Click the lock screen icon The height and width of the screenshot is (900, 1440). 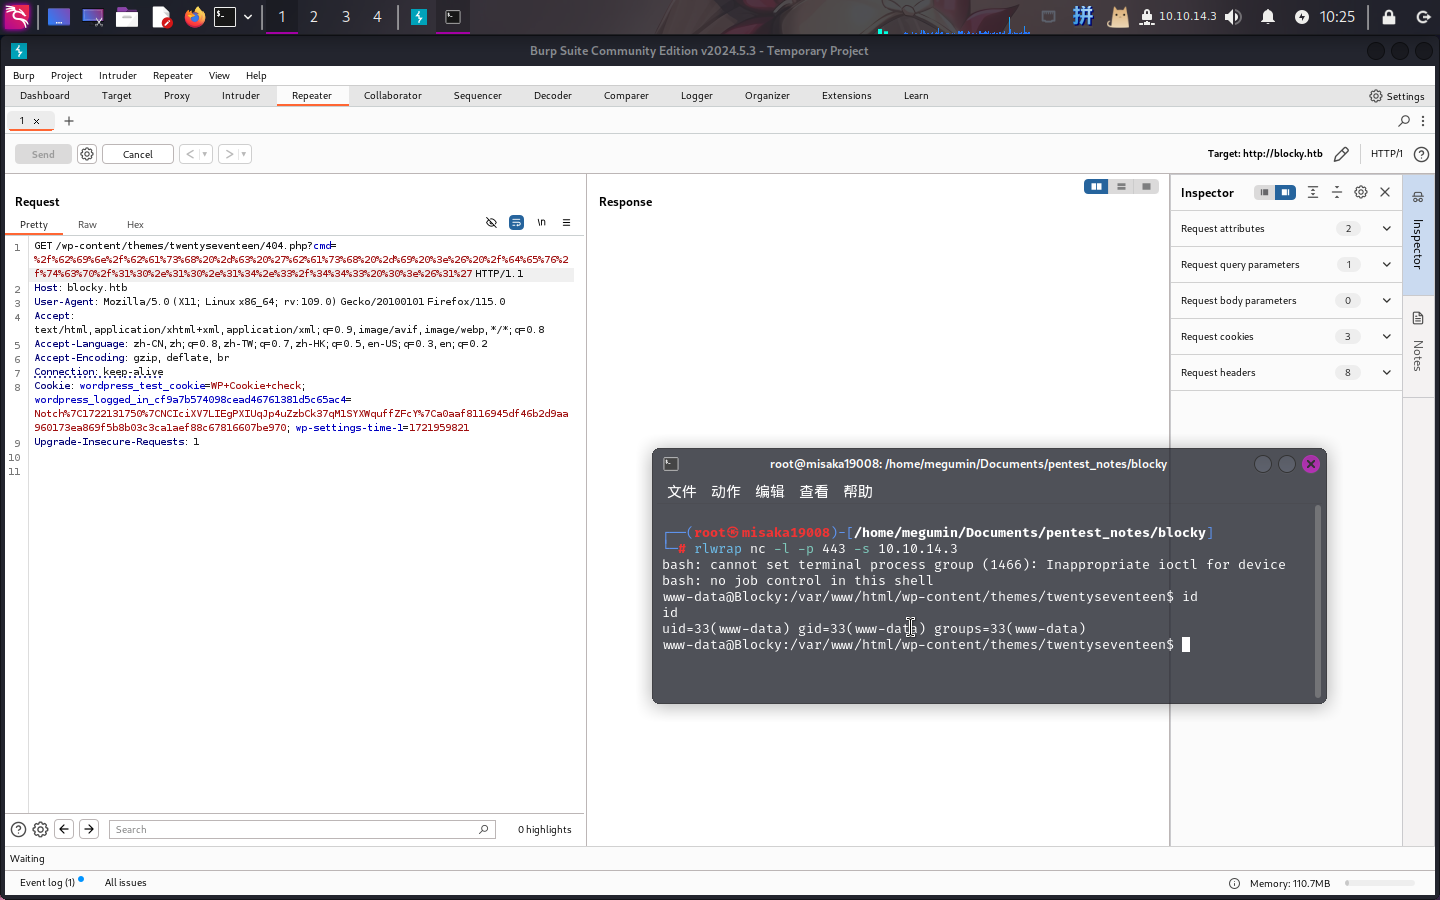coord(1389,16)
